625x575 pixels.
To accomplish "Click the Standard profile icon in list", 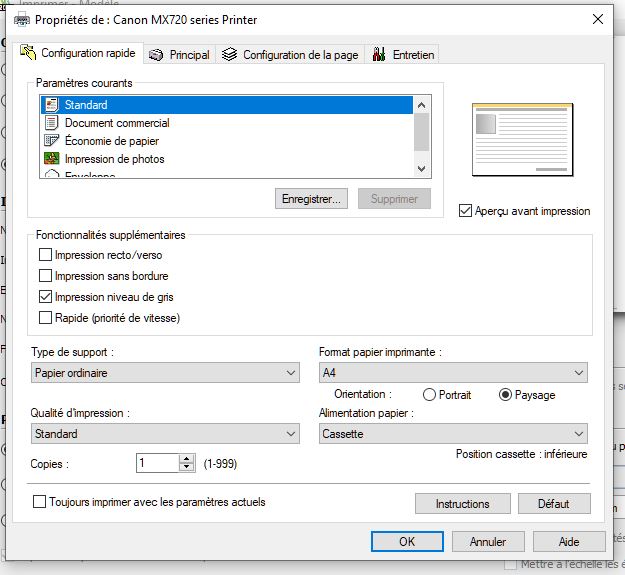I will click(52, 105).
